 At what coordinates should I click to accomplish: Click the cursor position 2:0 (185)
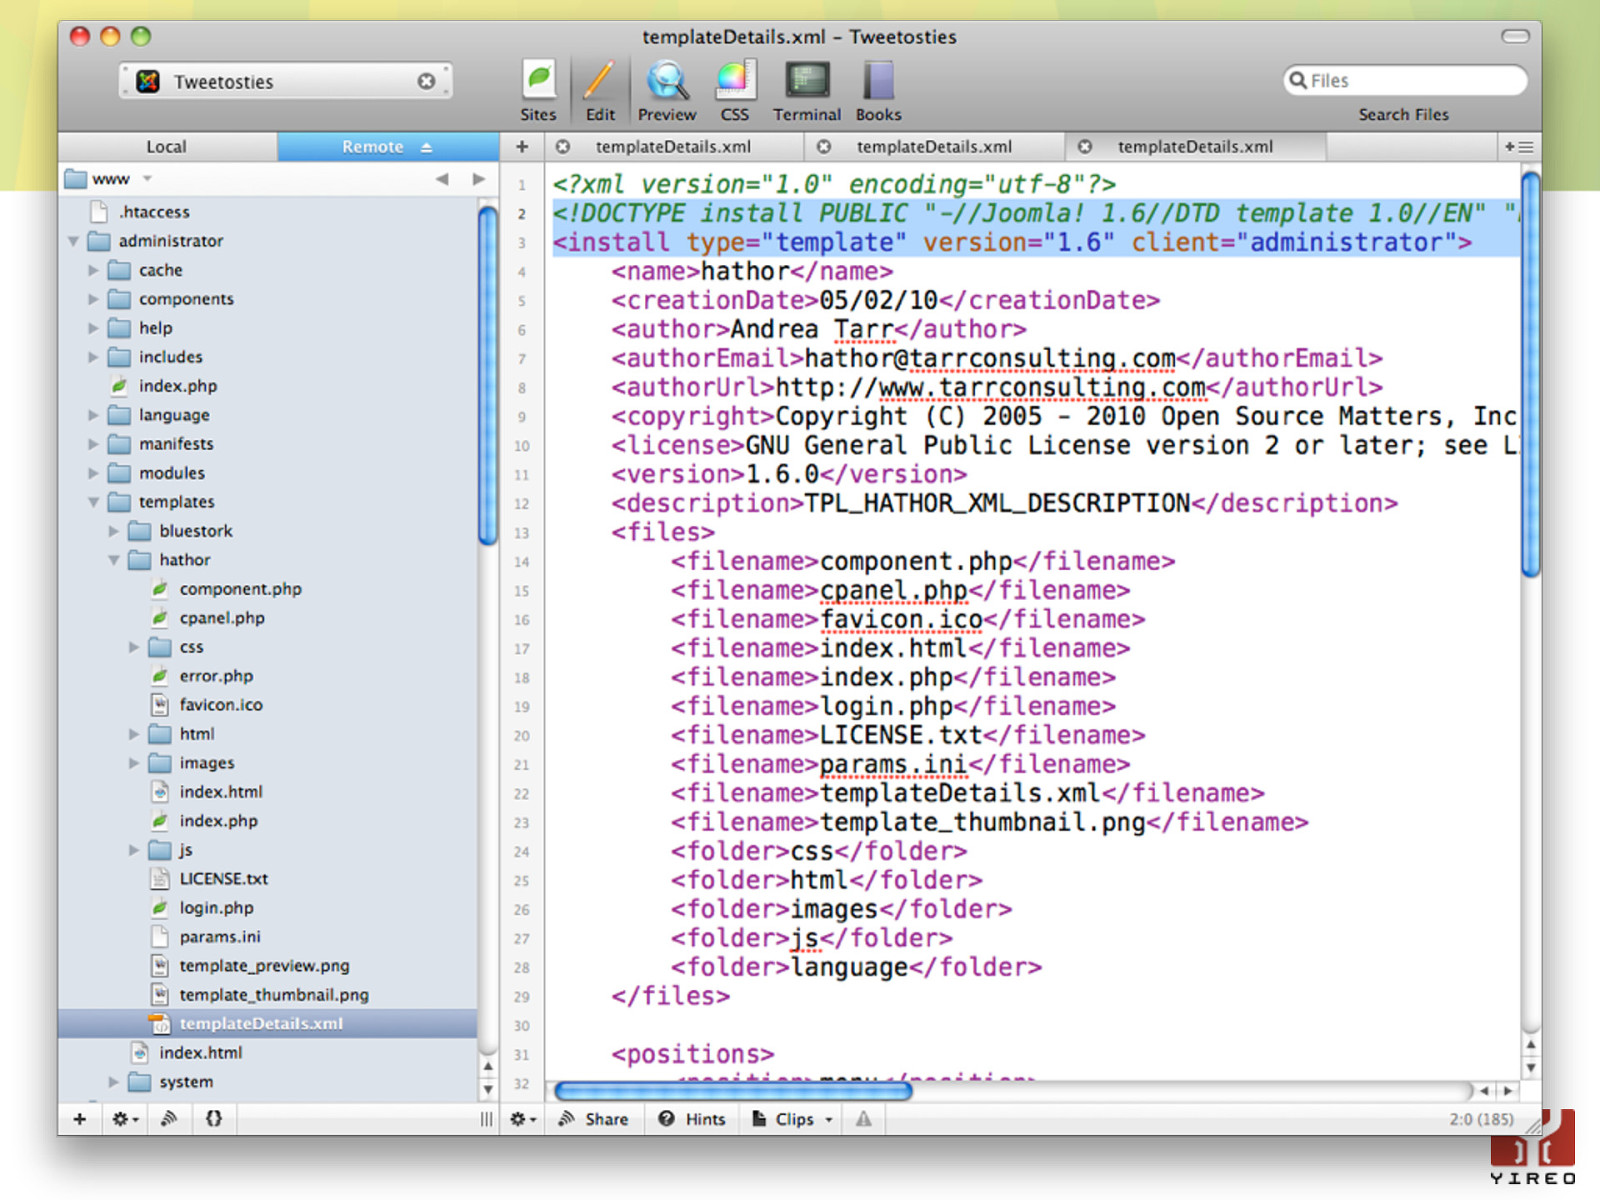[1481, 1119]
